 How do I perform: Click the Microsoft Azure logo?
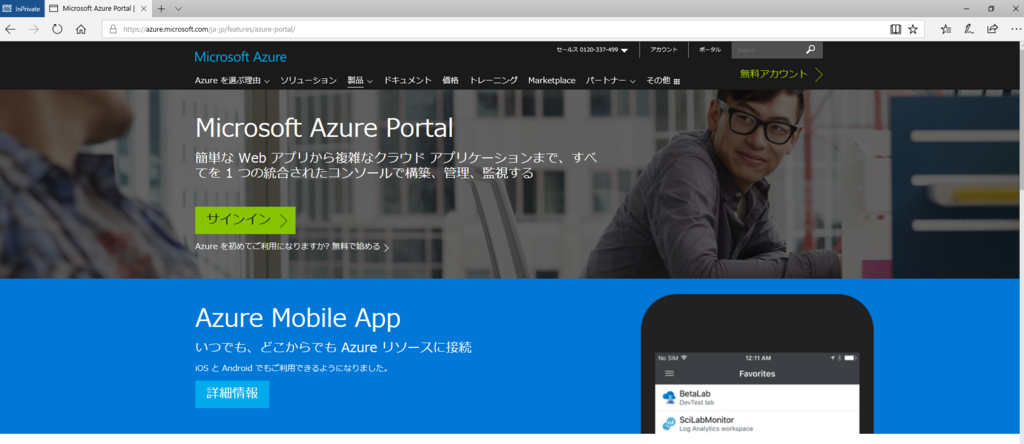pyautogui.click(x=240, y=57)
